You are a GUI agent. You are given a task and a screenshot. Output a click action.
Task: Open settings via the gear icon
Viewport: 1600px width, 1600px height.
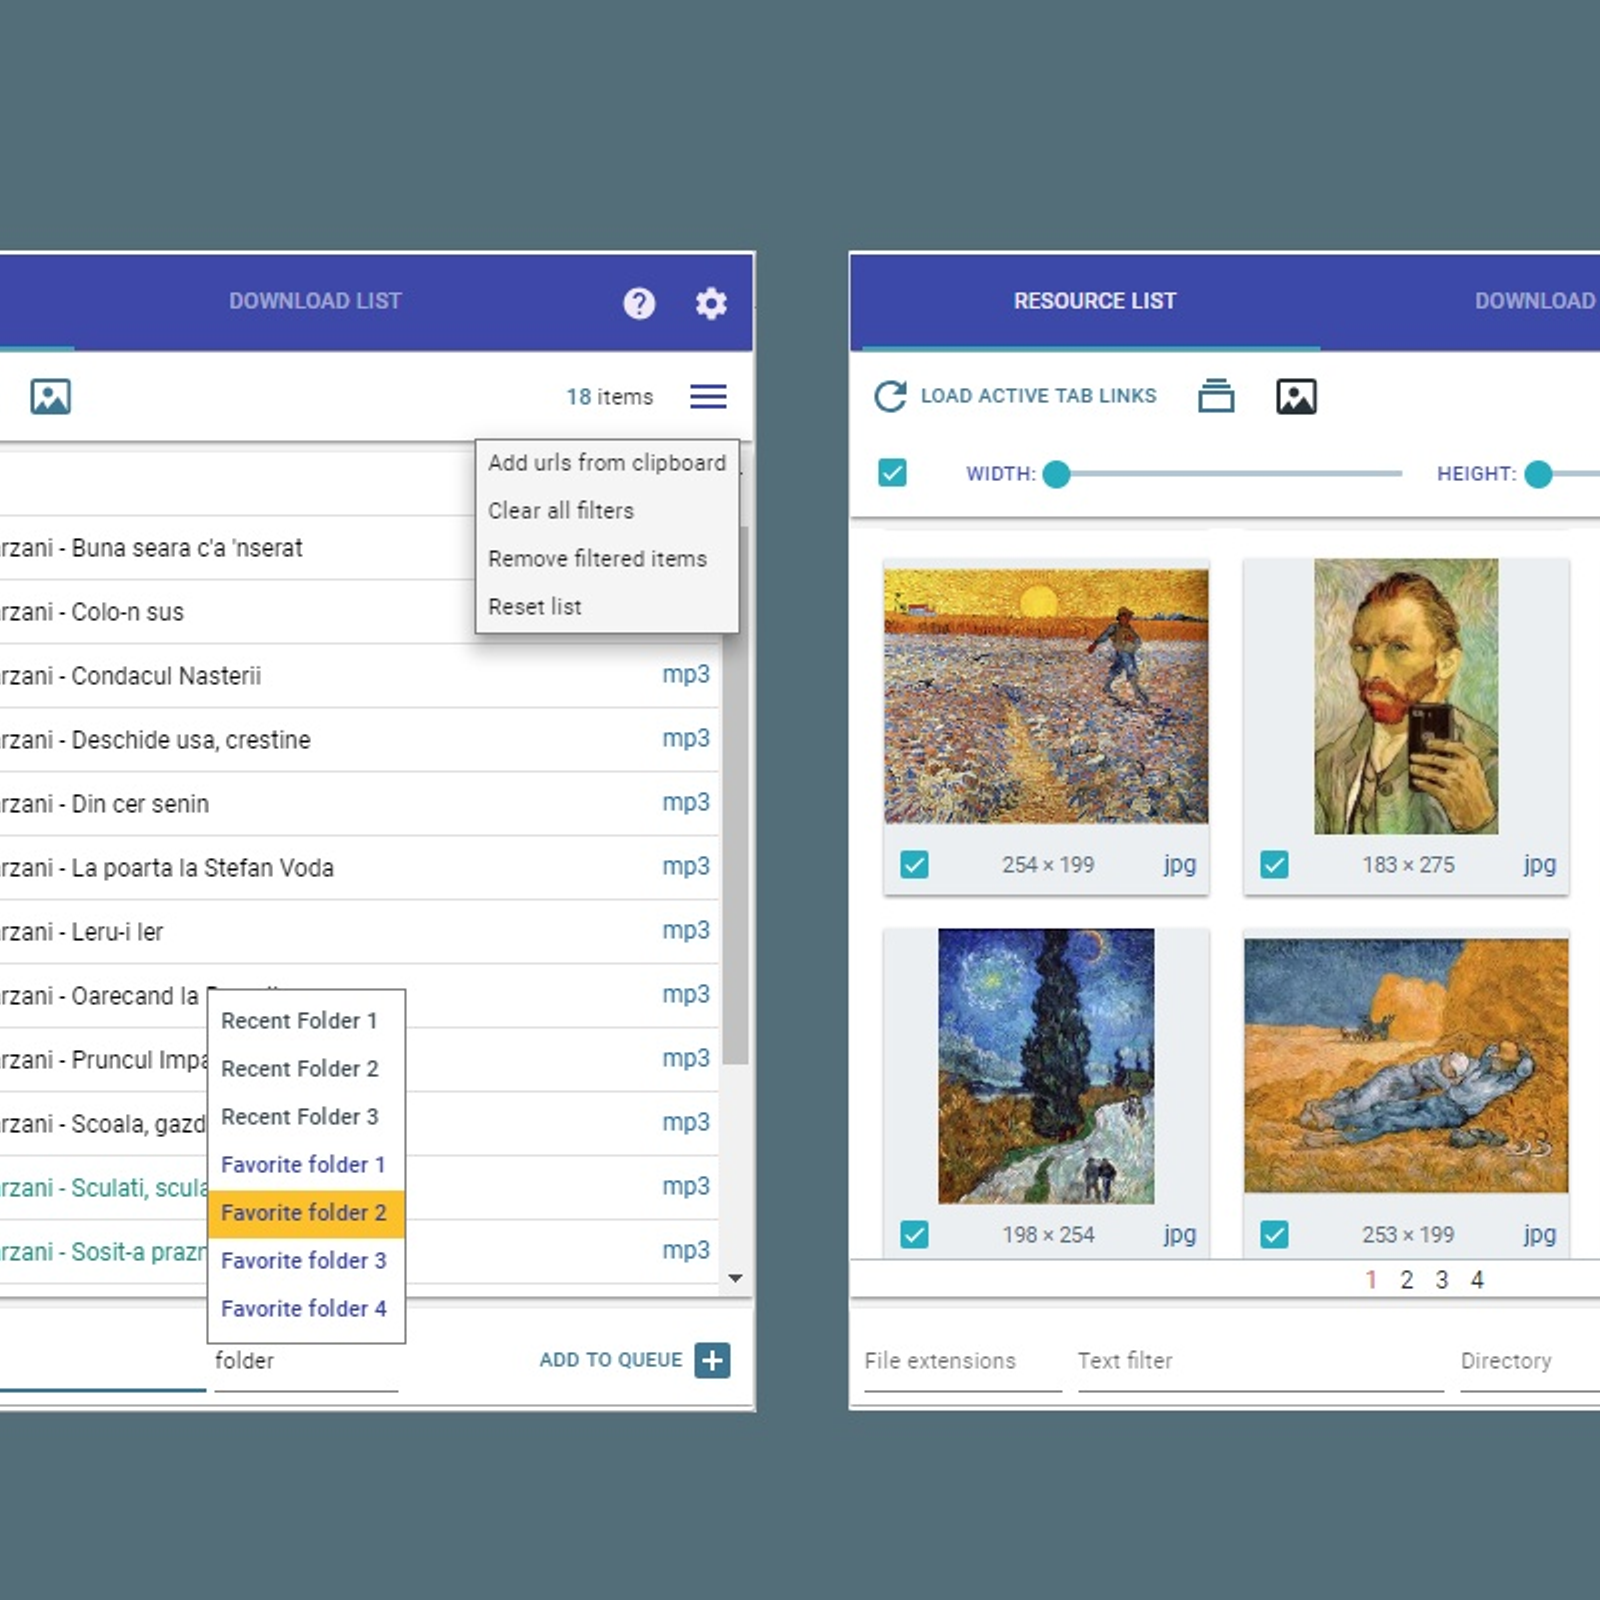click(711, 303)
